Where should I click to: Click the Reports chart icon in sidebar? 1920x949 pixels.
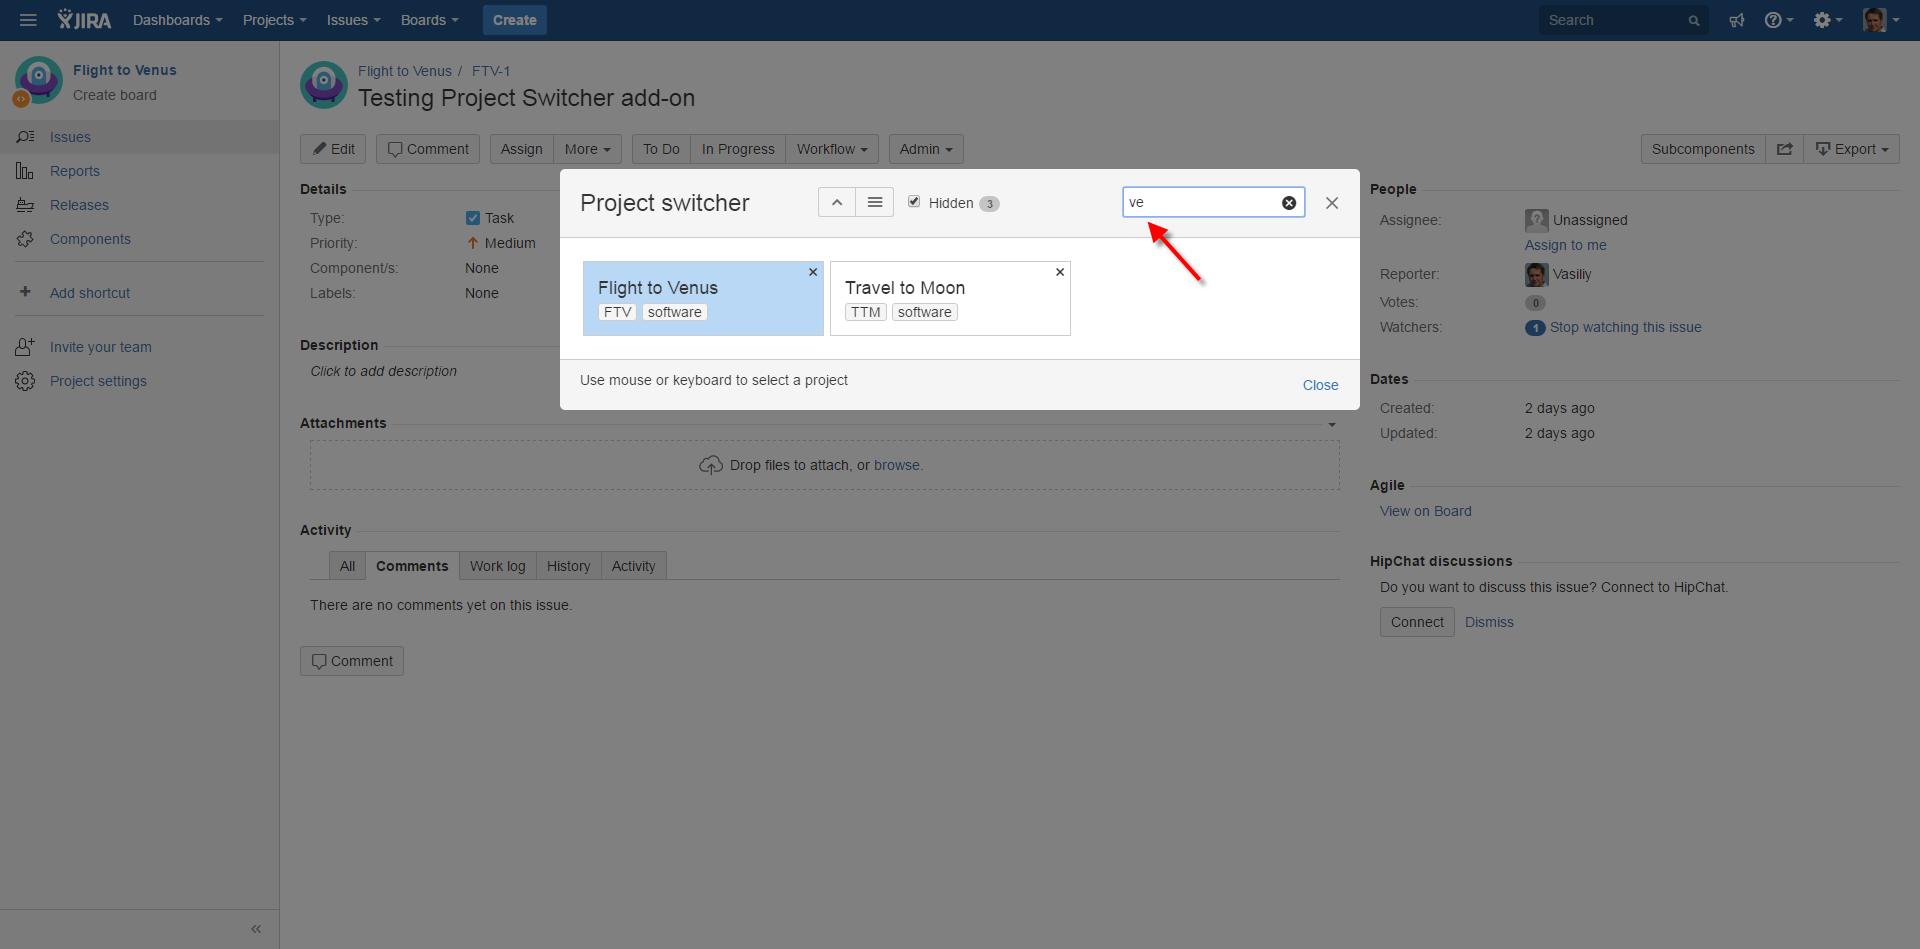[x=25, y=171]
